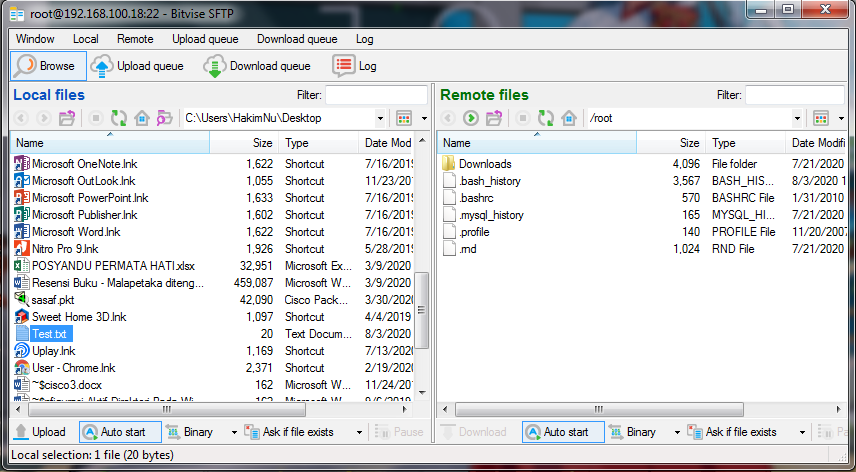Sort local files by Size column

click(244, 143)
